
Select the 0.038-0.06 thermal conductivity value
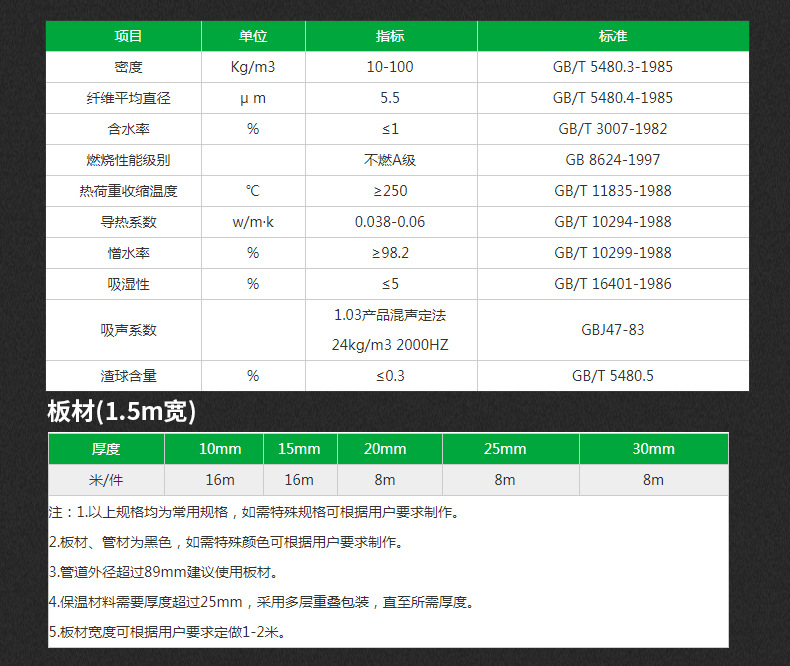pos(389,222)
